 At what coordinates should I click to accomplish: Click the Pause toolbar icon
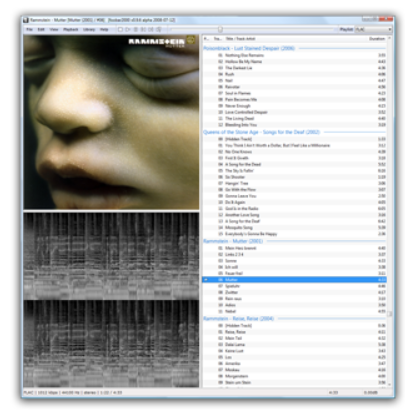point(136,30)
